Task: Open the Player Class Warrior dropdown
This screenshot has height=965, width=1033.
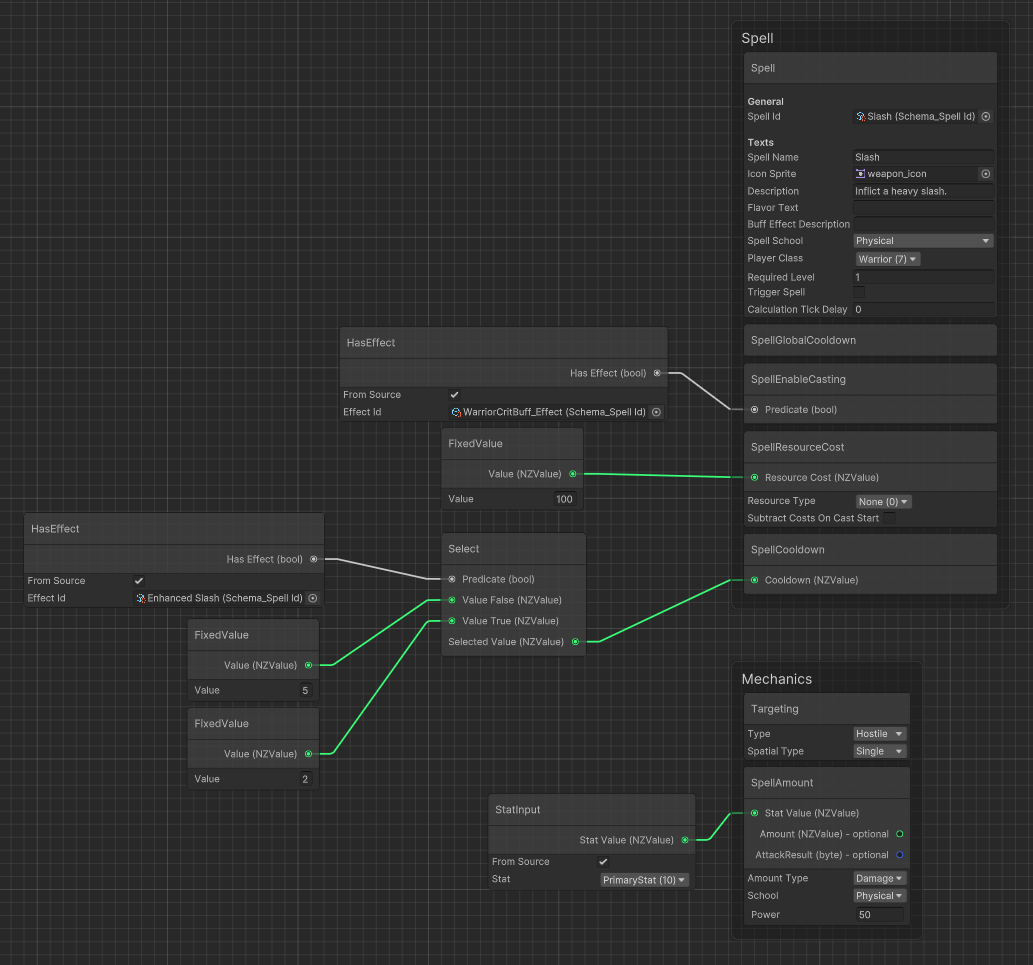Action: click(887, 258)
